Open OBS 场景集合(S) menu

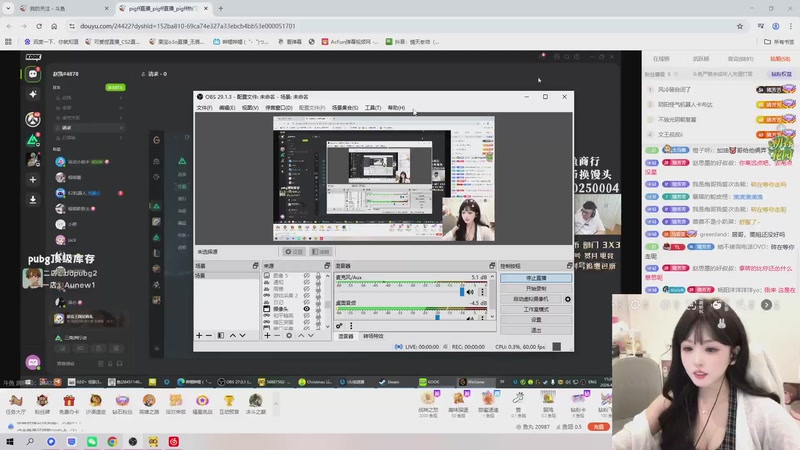(345, 108)
